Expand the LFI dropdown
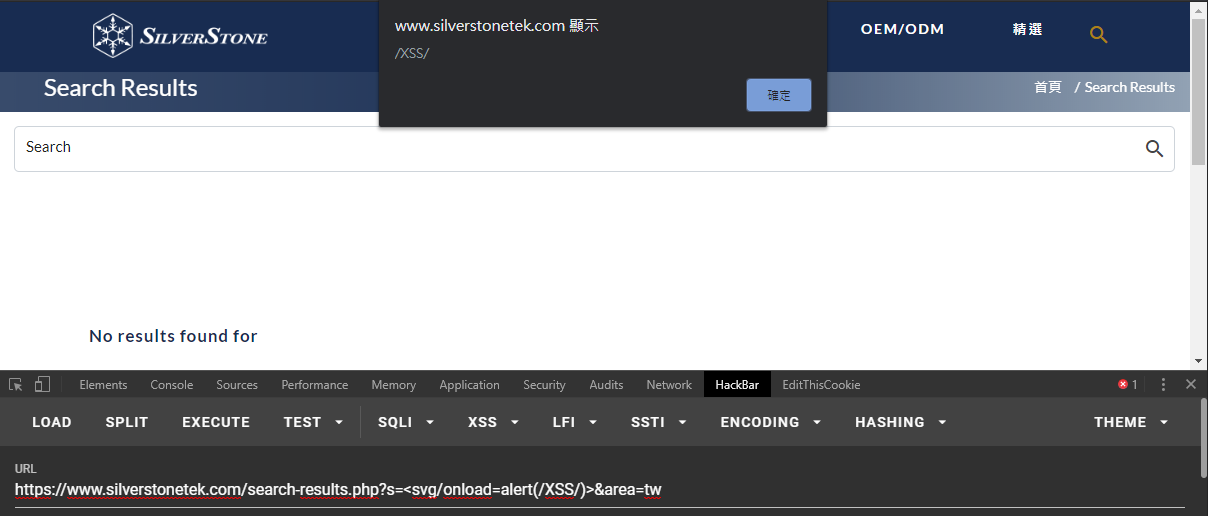1208x516 pixels. point(575,422)
